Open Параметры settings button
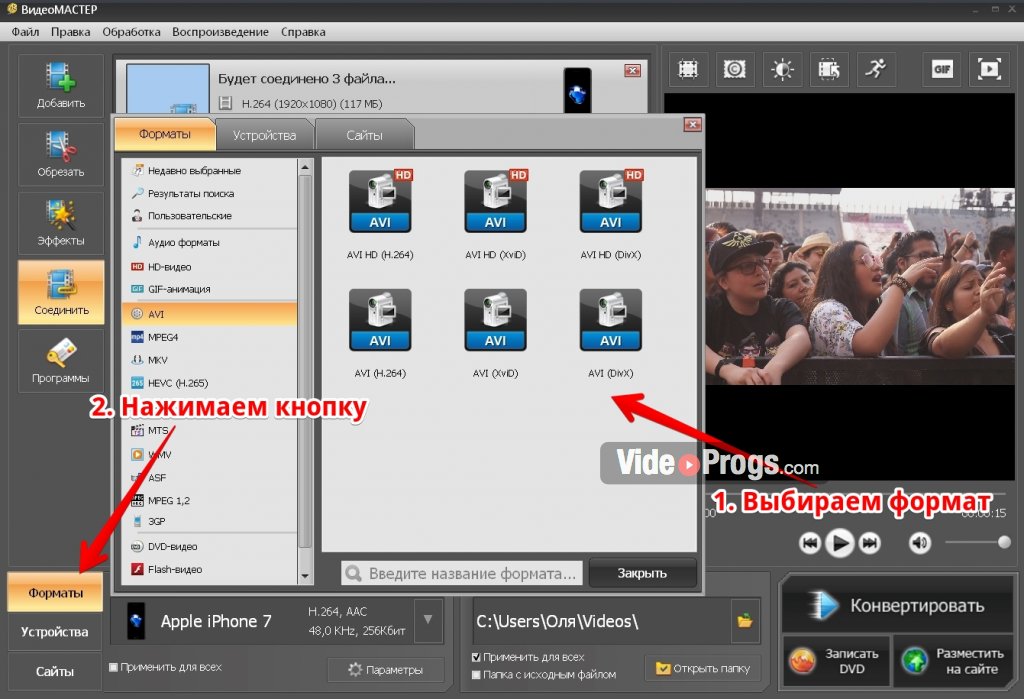Image resolution: width=1024 pixels, height=699 pixels. tap(385, 670)
